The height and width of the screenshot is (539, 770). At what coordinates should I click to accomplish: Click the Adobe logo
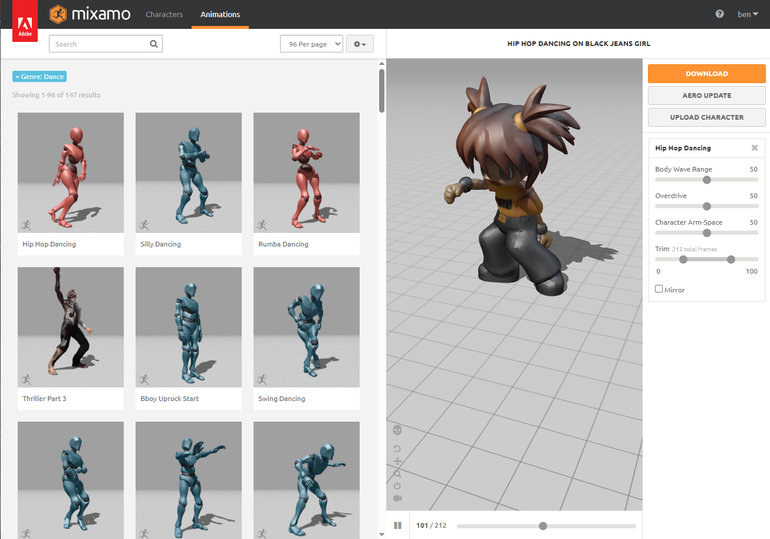tap(25, 21)
